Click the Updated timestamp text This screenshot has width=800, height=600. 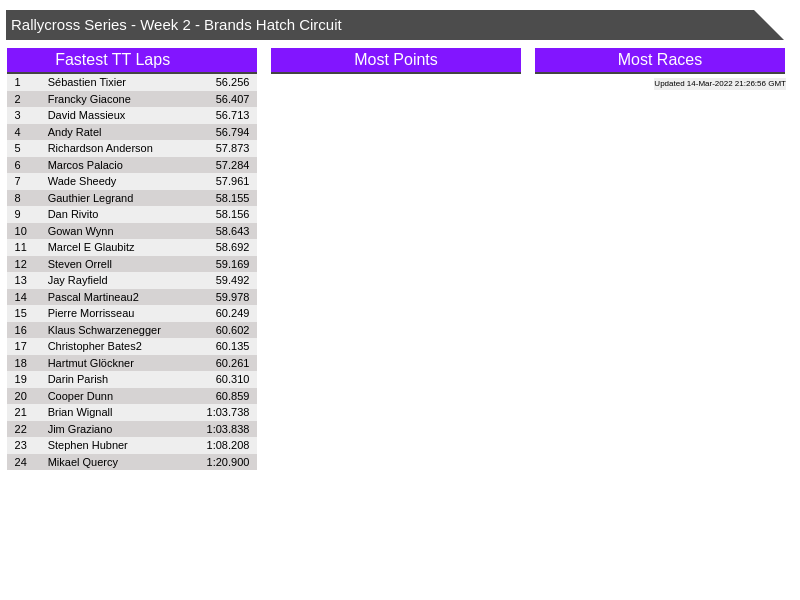[719, 84]
